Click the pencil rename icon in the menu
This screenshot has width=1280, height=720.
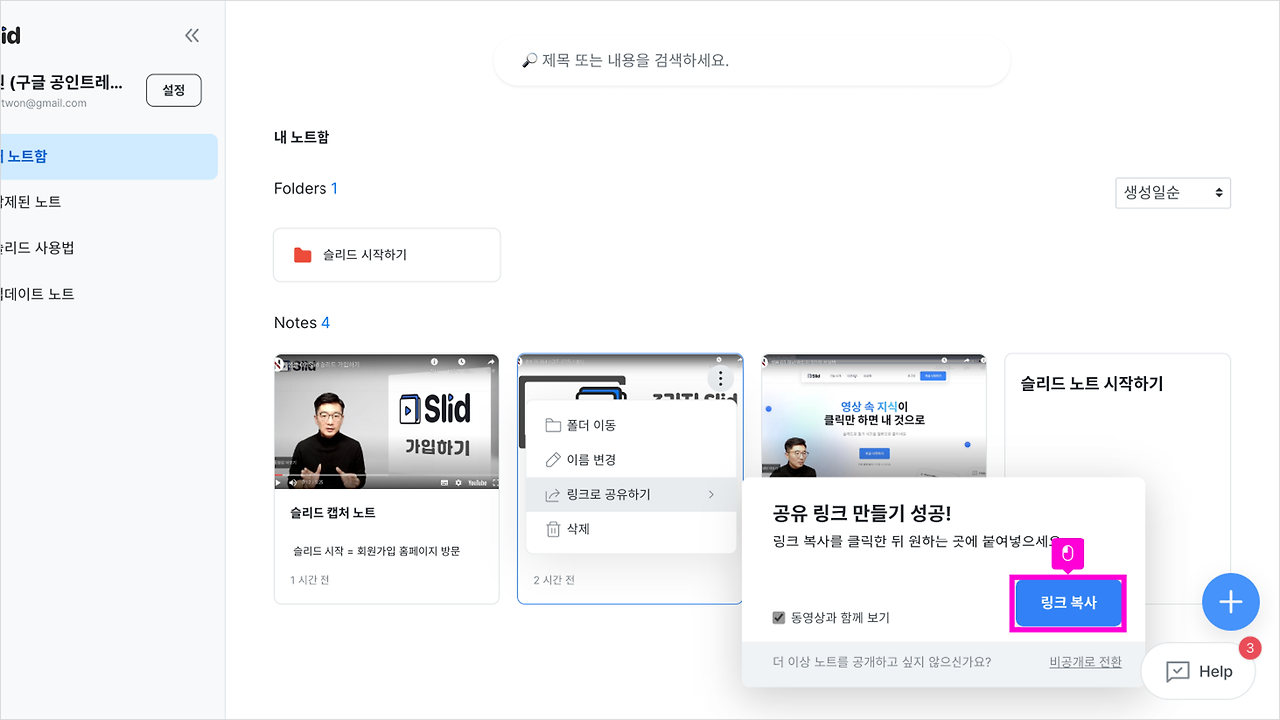click(555, 459)
